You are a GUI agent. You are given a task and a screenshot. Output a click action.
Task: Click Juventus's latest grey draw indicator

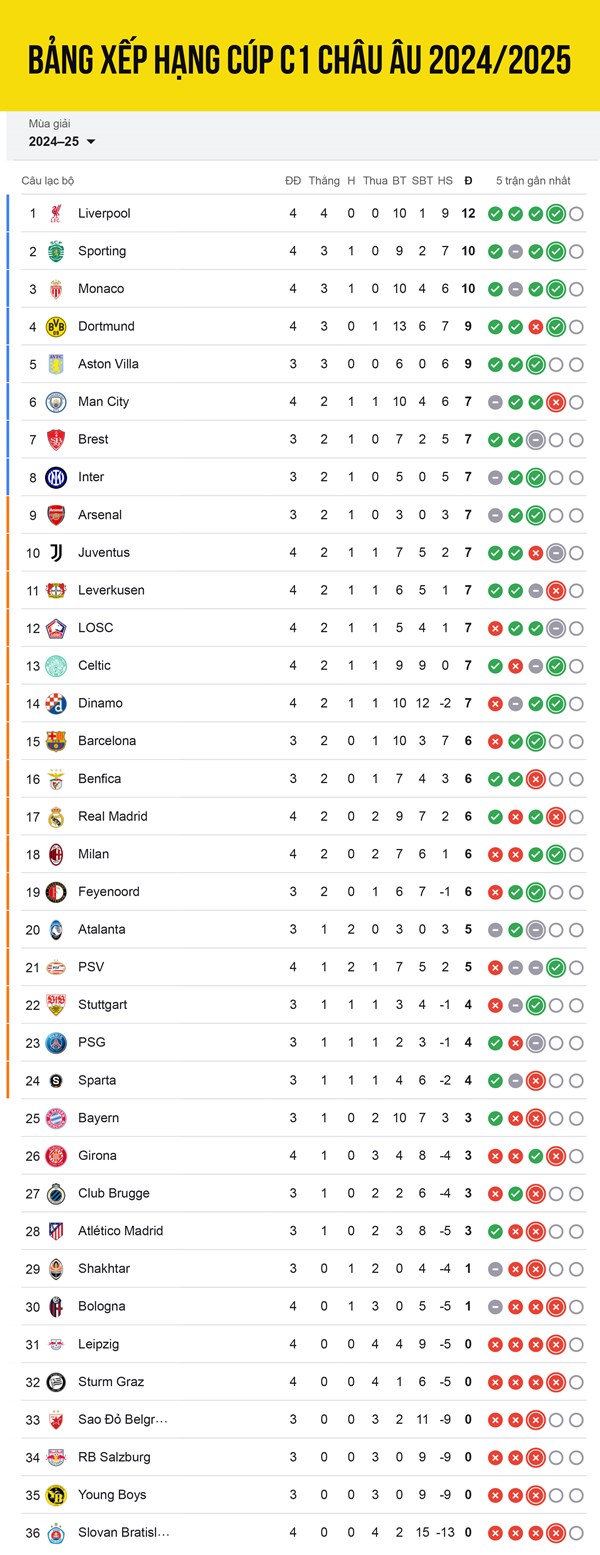click(556, 552)
